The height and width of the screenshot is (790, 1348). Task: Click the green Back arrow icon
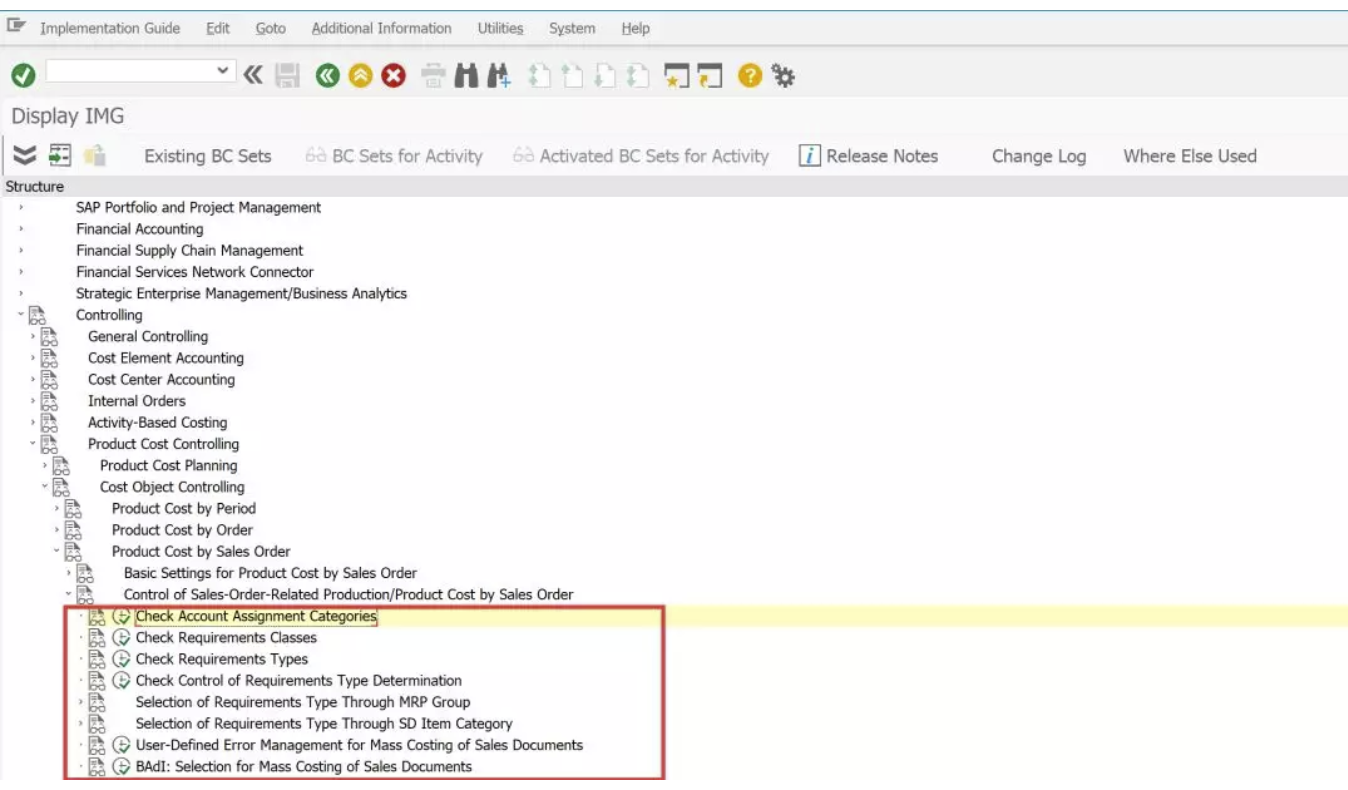[329, 76]
